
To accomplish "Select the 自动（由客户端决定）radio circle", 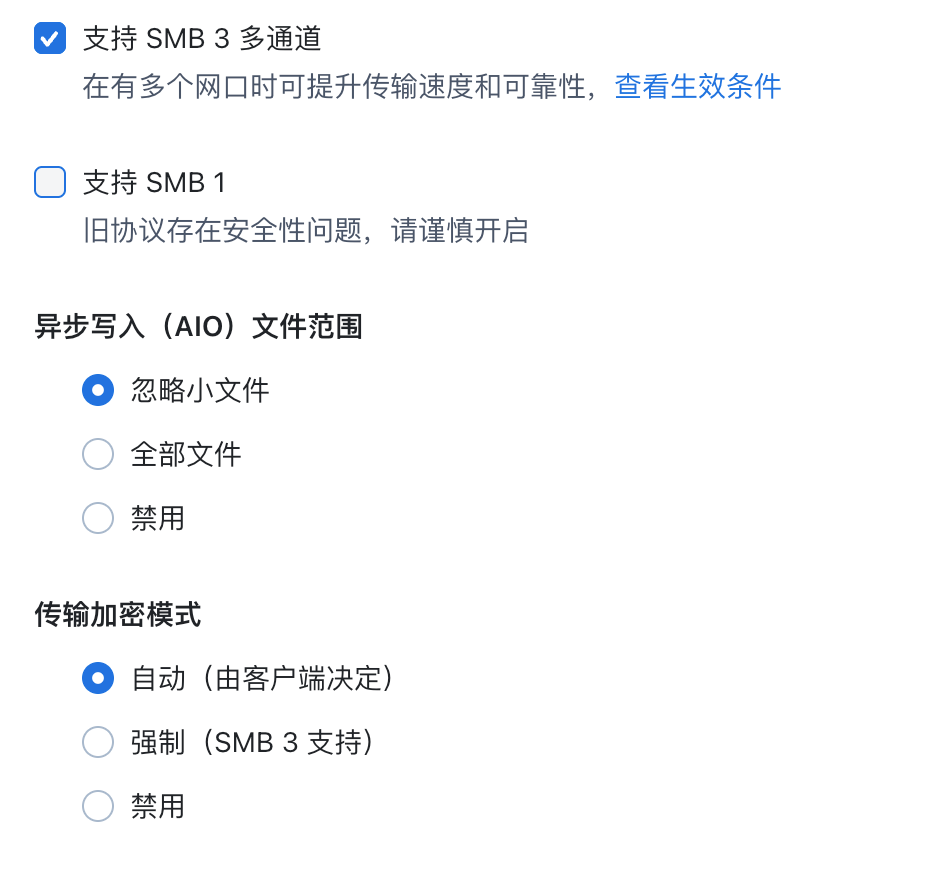I will tap(98, 678).
